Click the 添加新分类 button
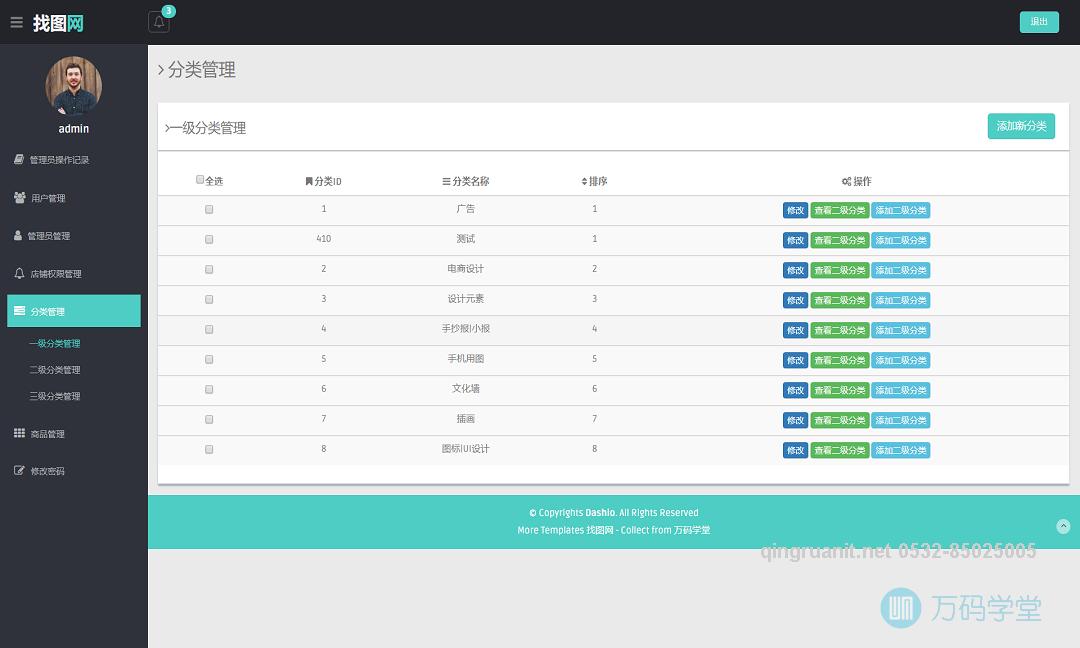This screenshot has height=648, width=1080. (x=1021, y=126)
